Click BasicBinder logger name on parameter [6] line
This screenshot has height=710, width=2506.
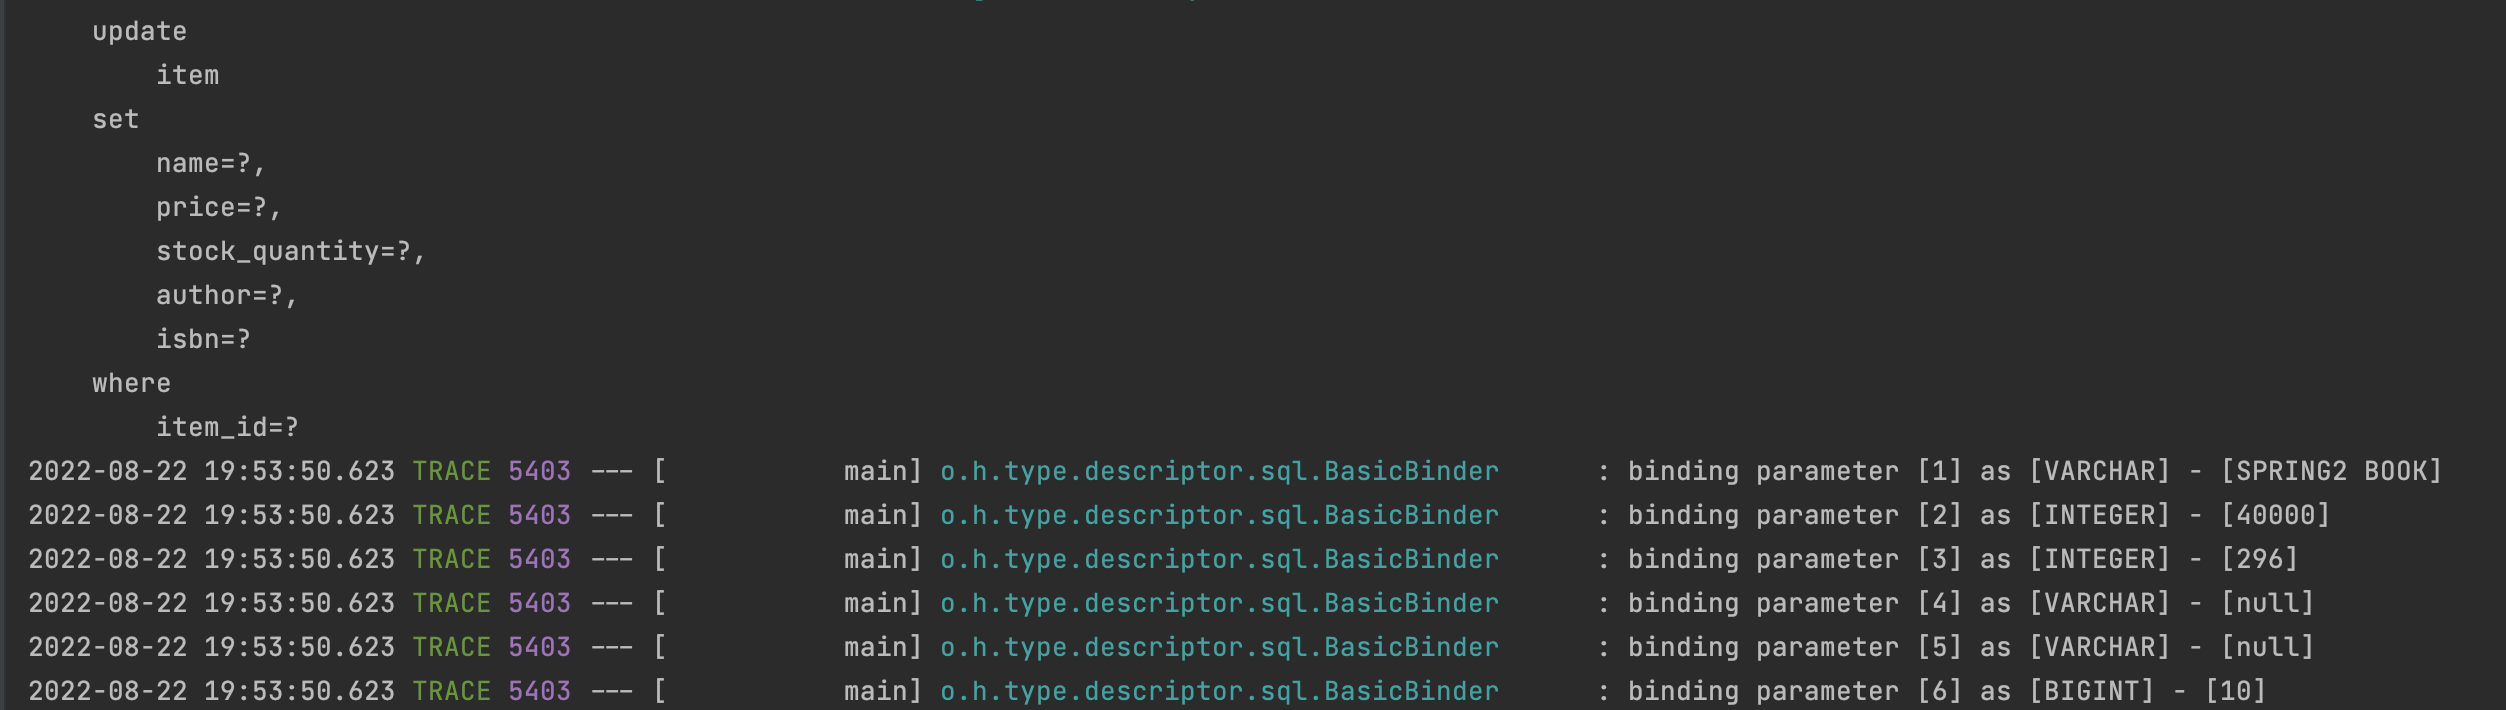(1219, 692)
